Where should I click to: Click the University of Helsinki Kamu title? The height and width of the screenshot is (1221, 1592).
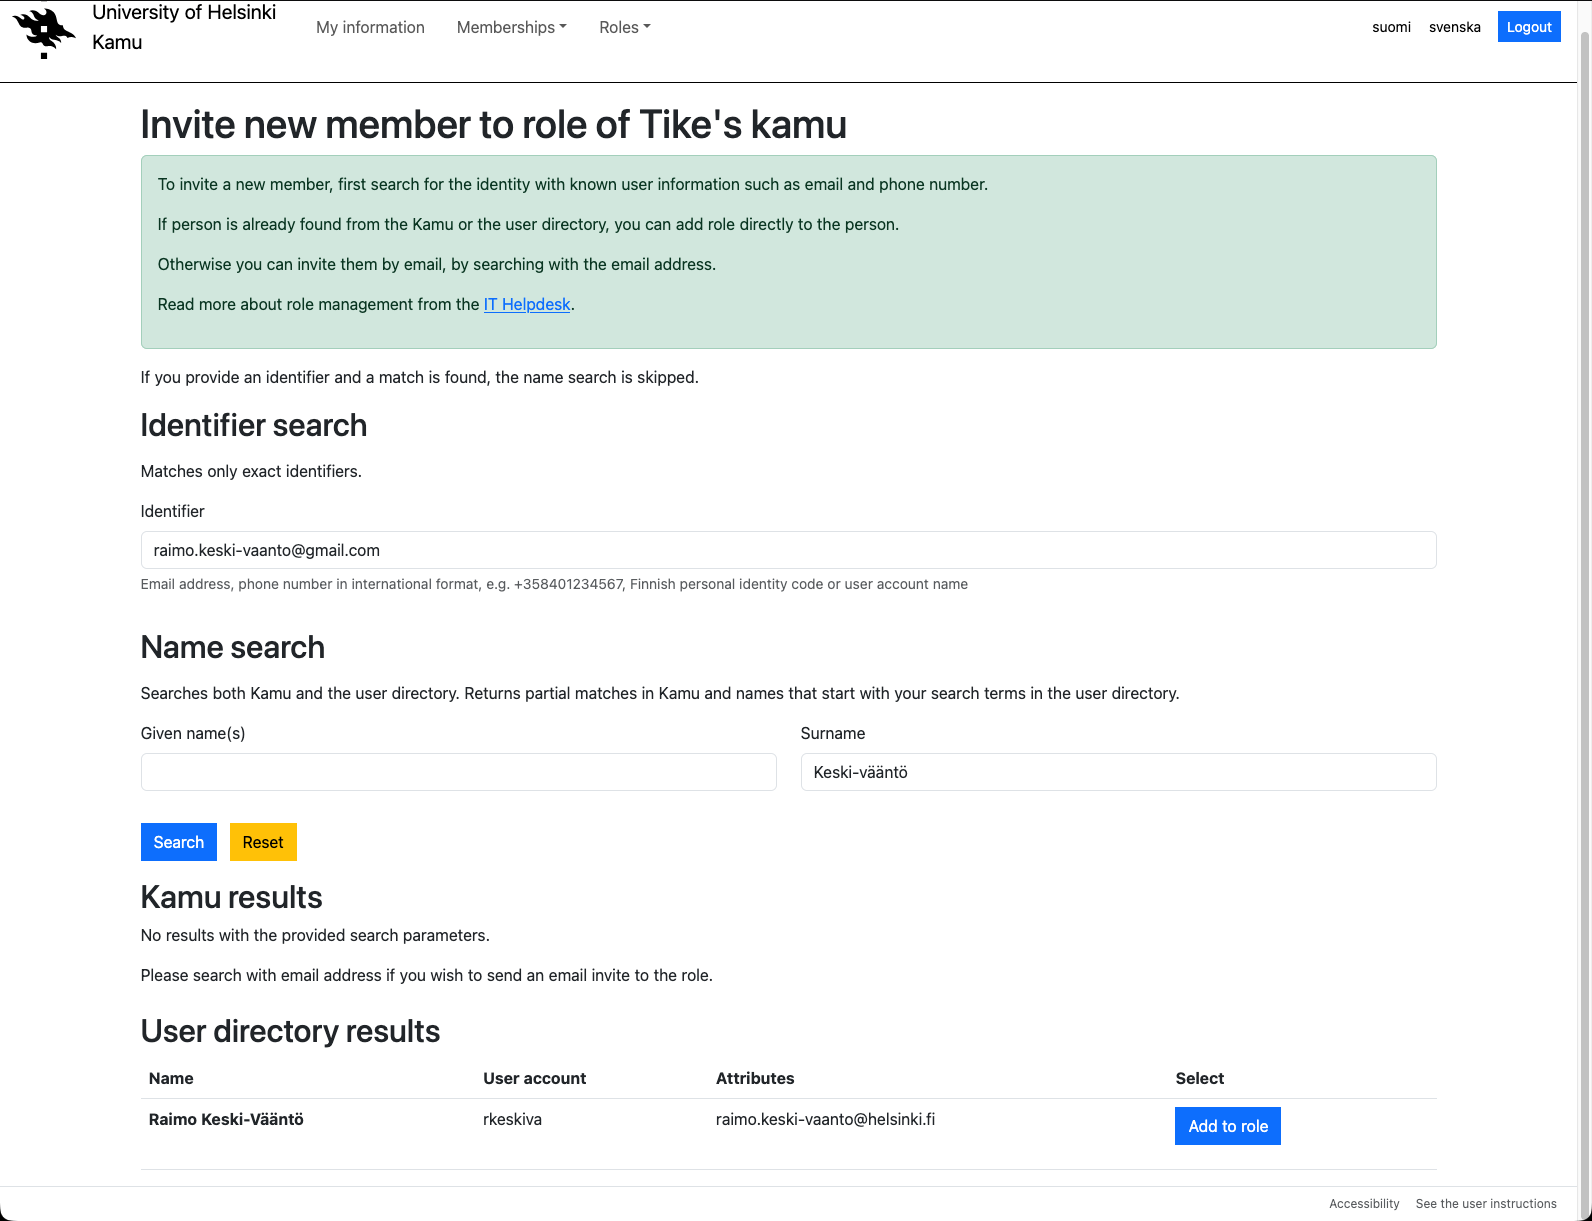[x=184, y=27]
